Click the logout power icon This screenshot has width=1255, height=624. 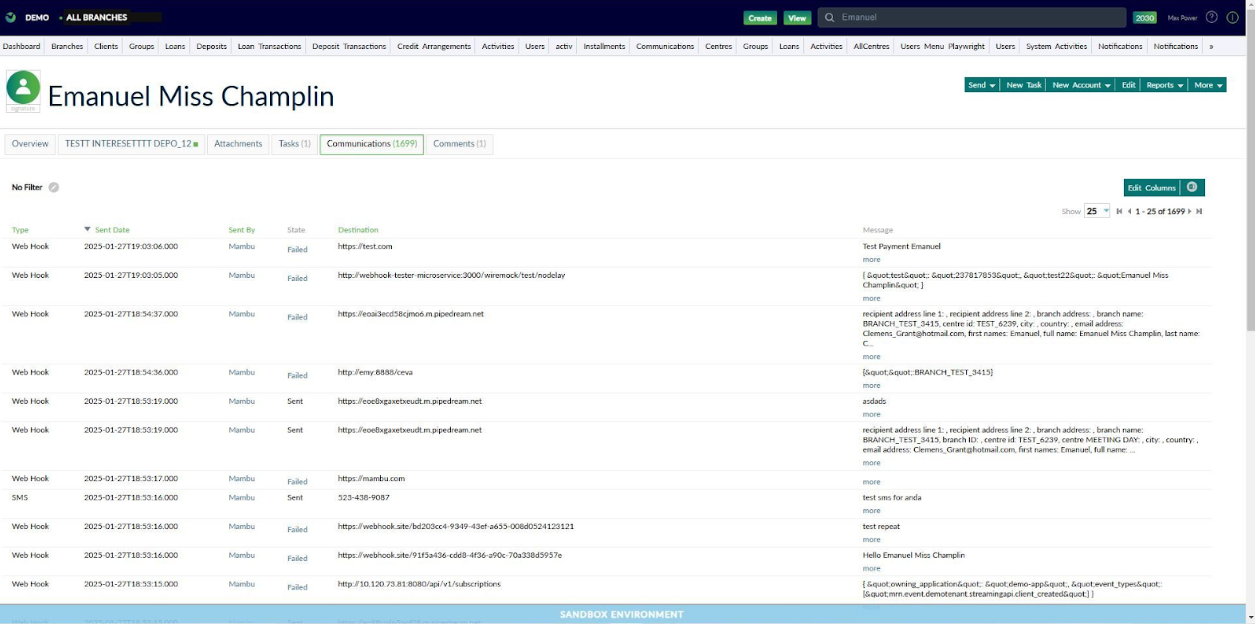[1232, 16]
